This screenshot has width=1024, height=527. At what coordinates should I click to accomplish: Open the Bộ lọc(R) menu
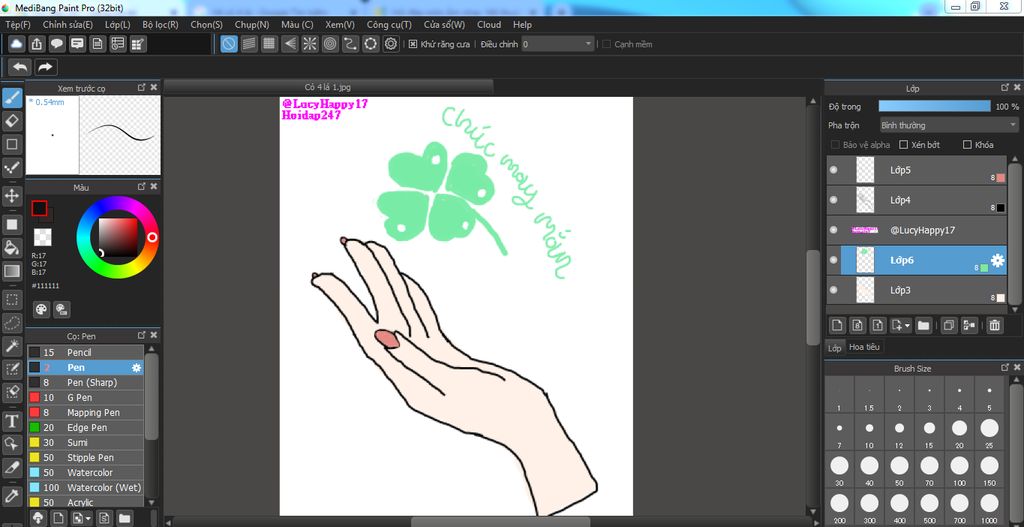click(160, 25)
